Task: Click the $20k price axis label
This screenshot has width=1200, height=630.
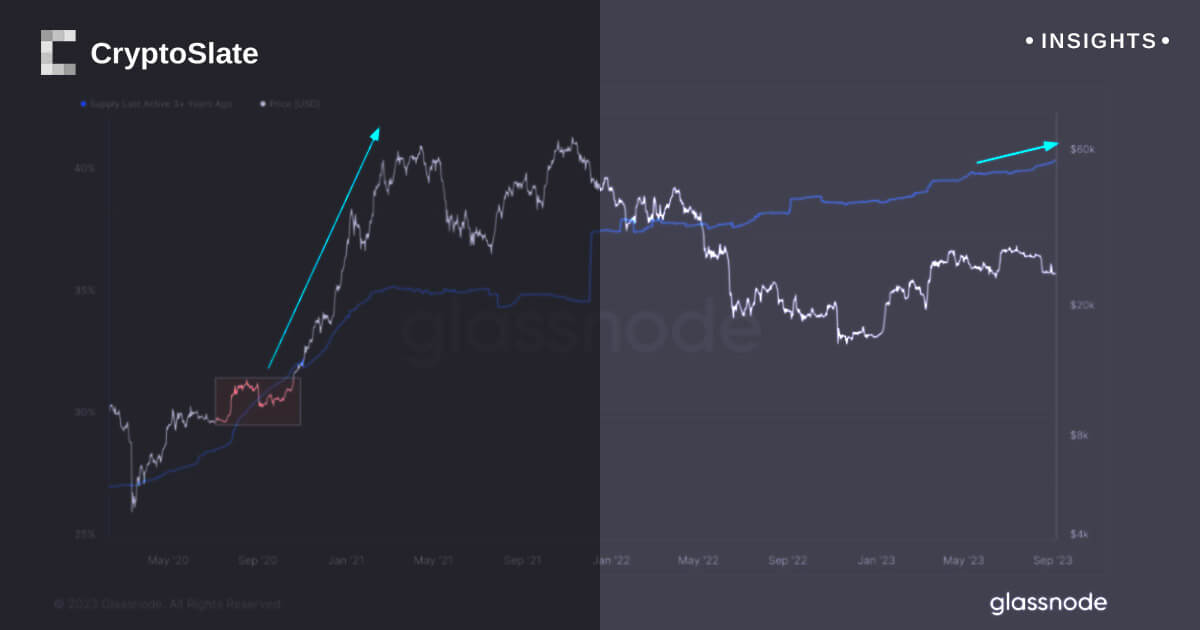Action: pos(1084,306)
